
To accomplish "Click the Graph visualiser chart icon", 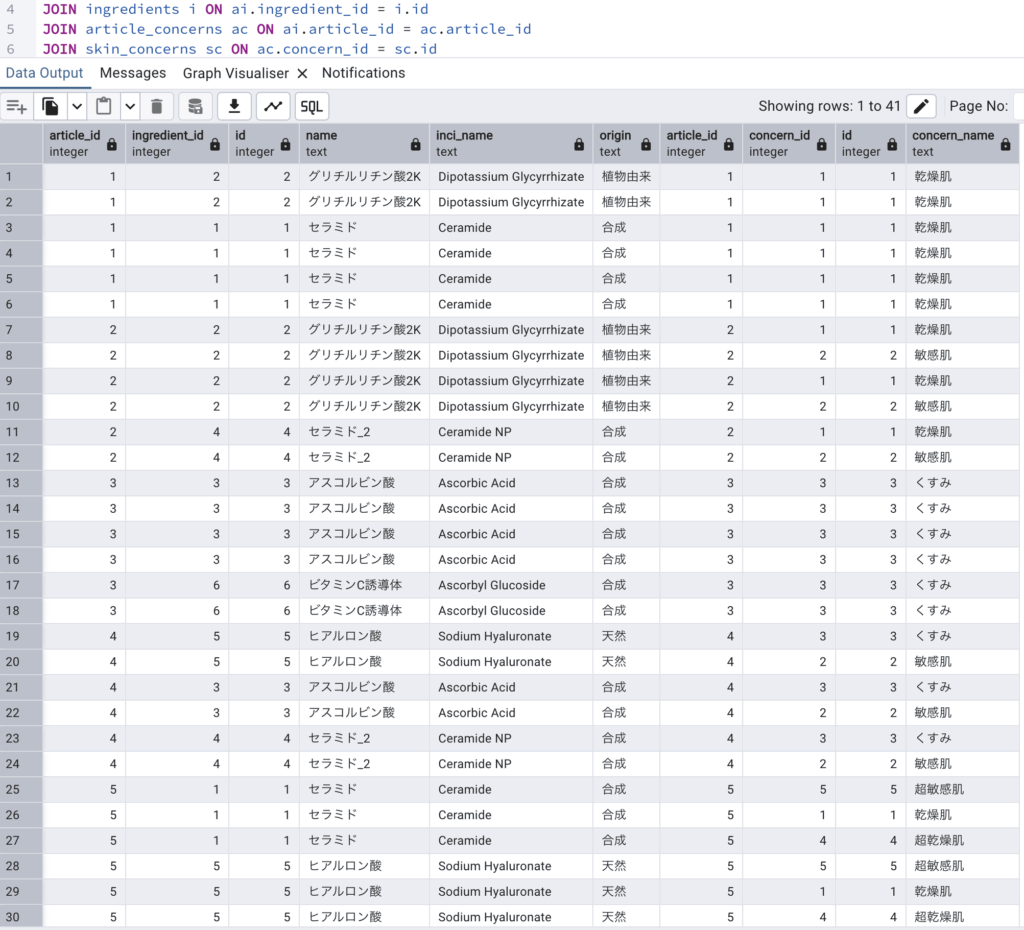I will point(273,106).
